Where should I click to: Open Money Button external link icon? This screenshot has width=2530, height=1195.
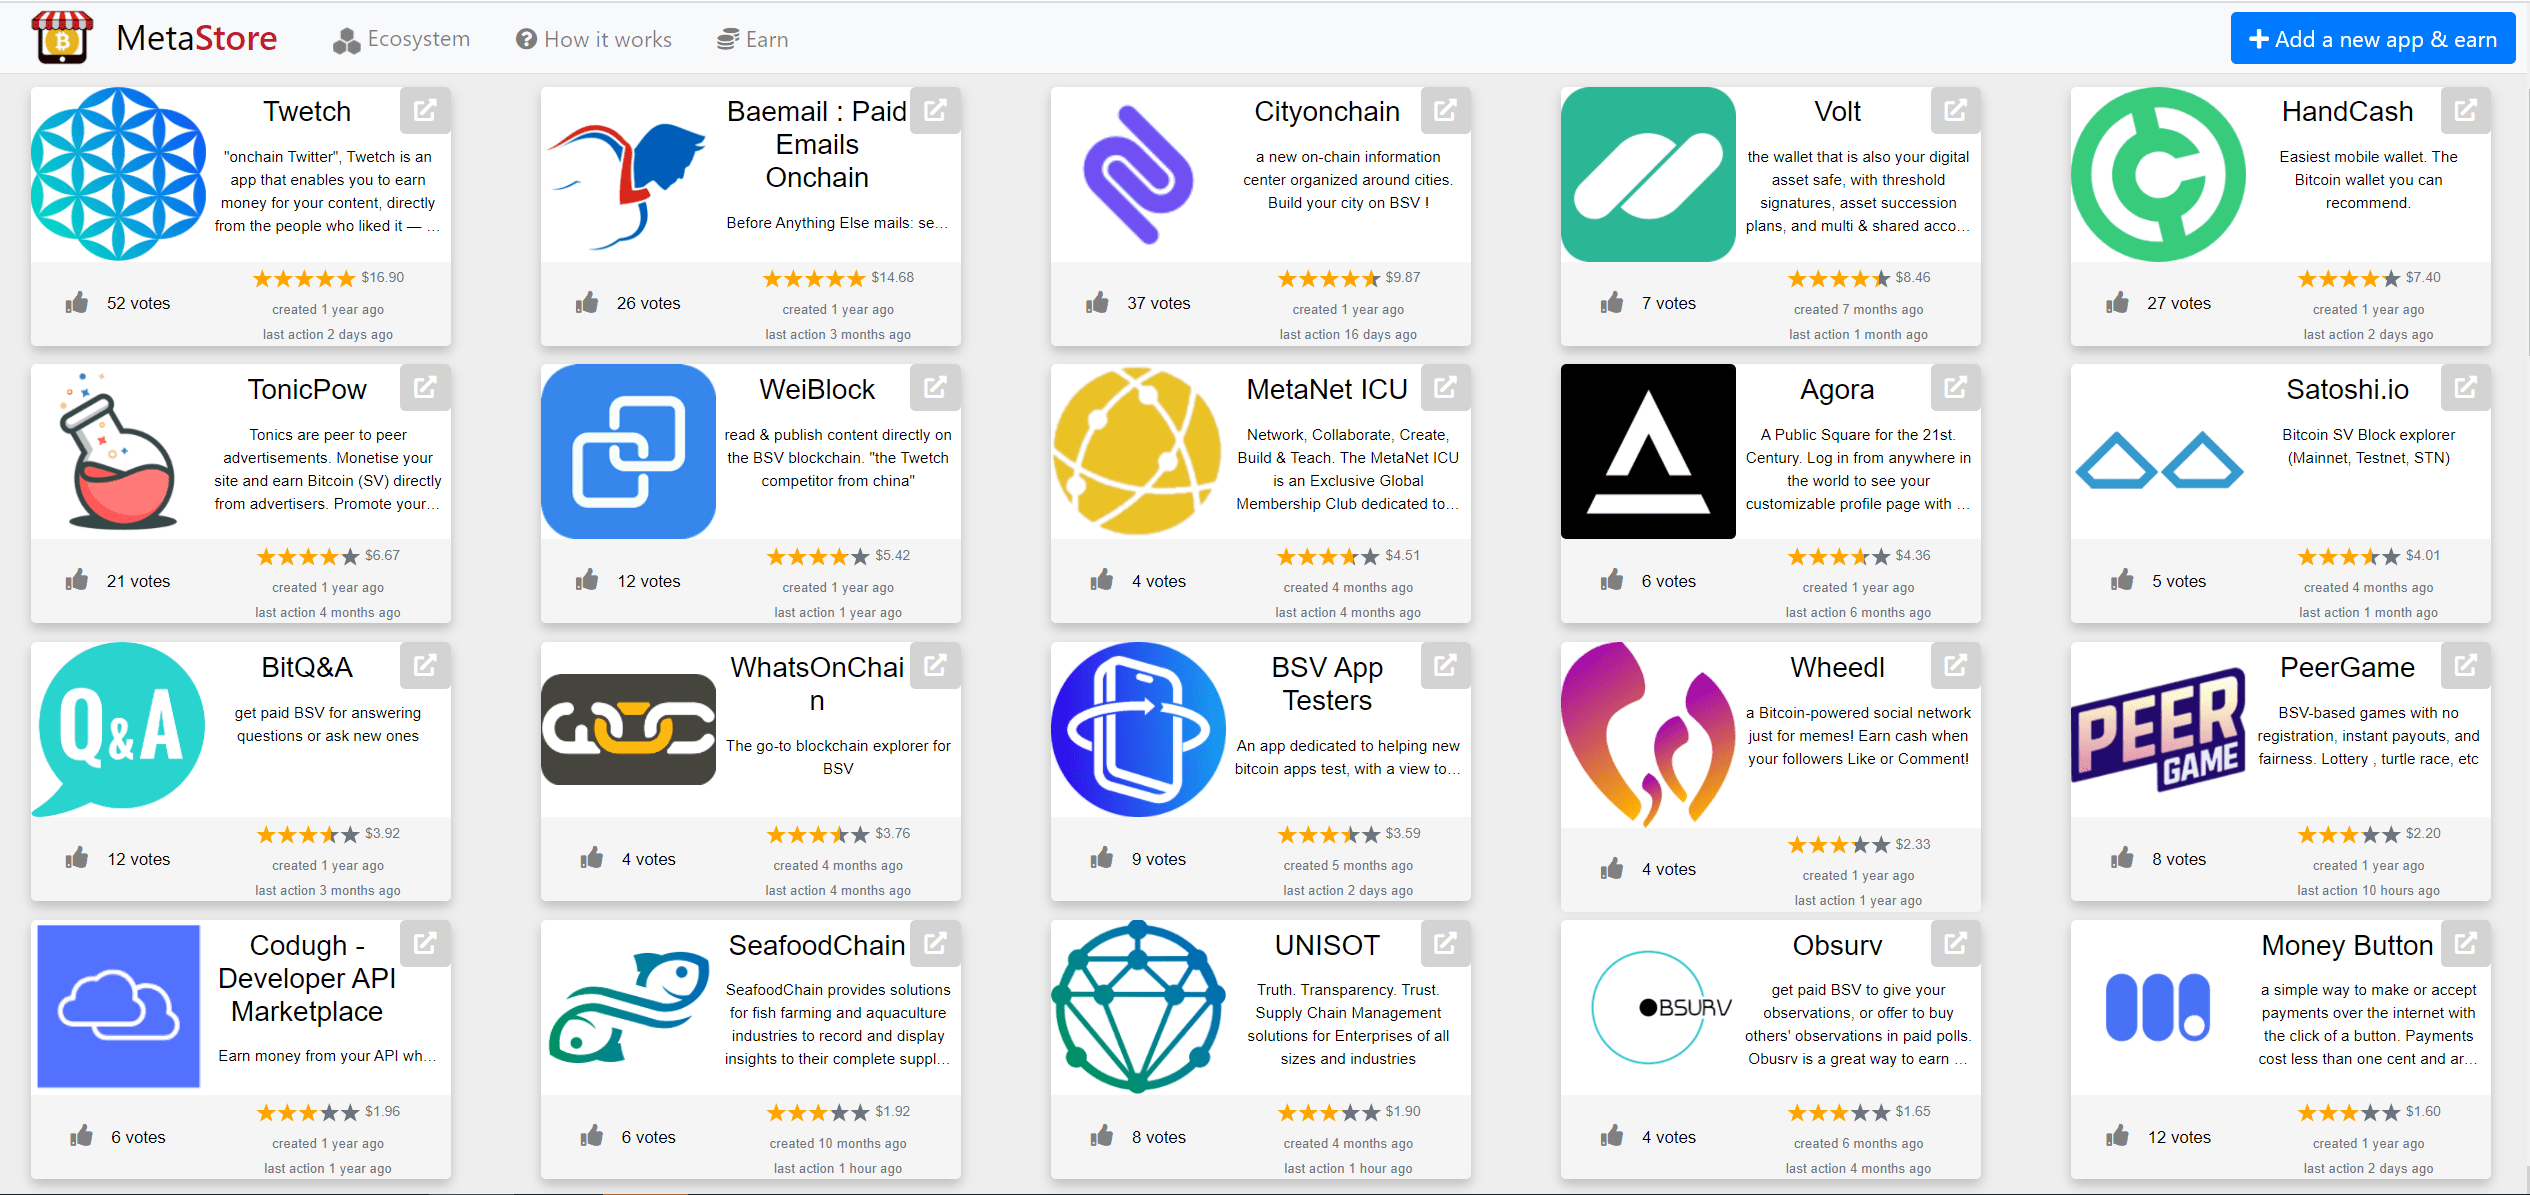[x=2465, y=943]
